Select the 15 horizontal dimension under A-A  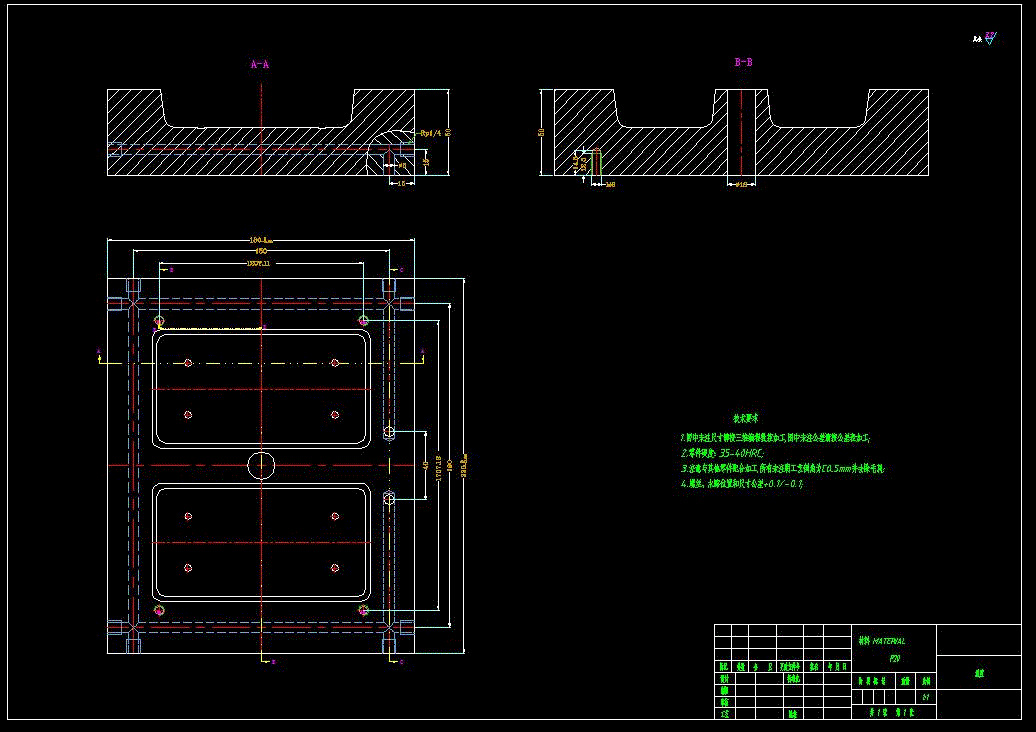click(x=400, y=183)
